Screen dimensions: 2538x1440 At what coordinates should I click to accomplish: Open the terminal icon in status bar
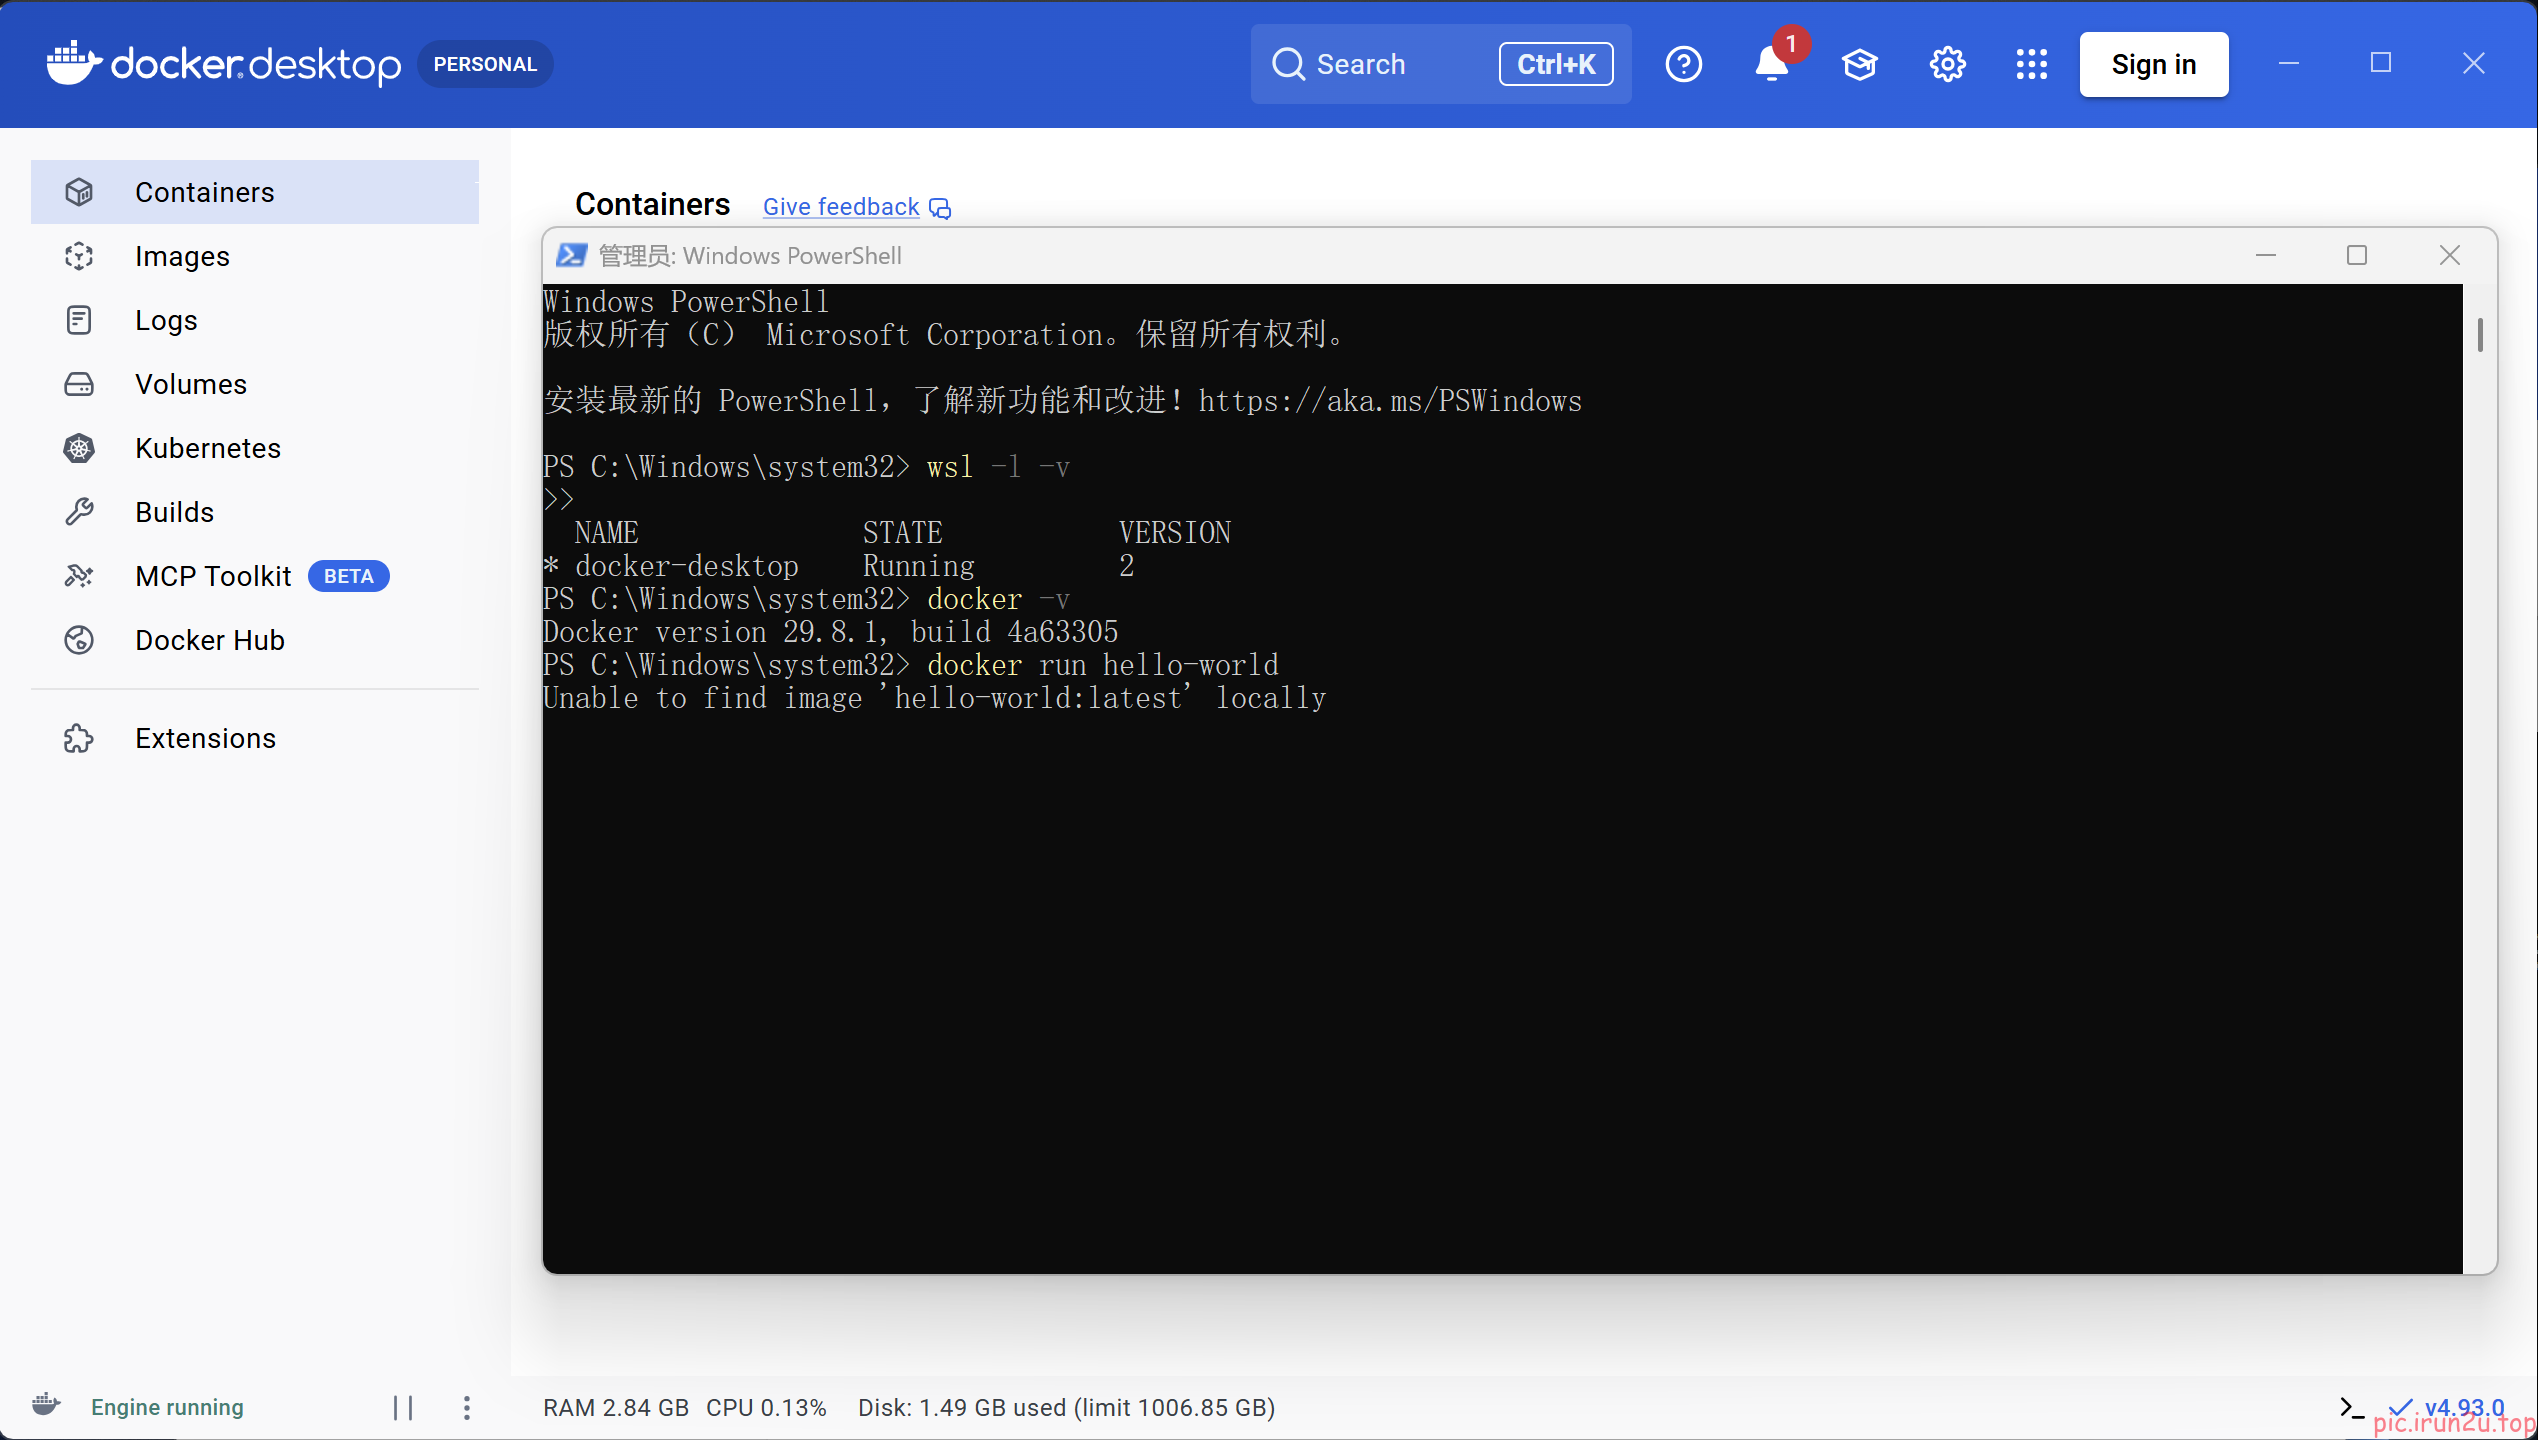click(2351, 1407)
